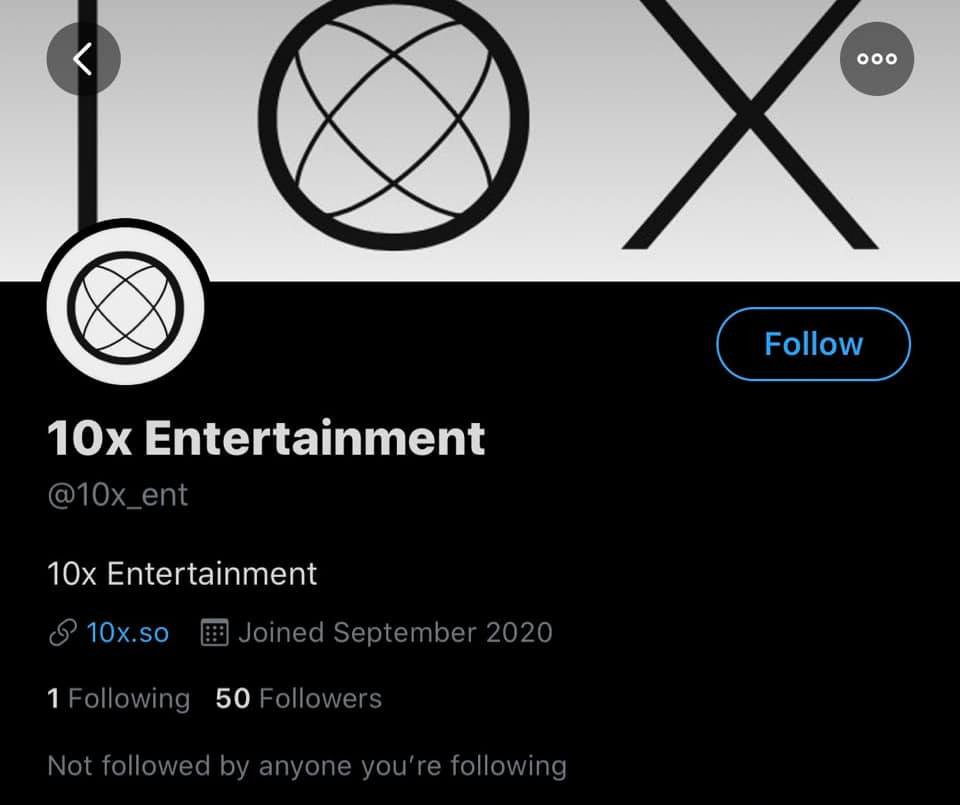The image size is (960, 805).
Task: Open the 10x.so website link
Action: tap(127, 633)
